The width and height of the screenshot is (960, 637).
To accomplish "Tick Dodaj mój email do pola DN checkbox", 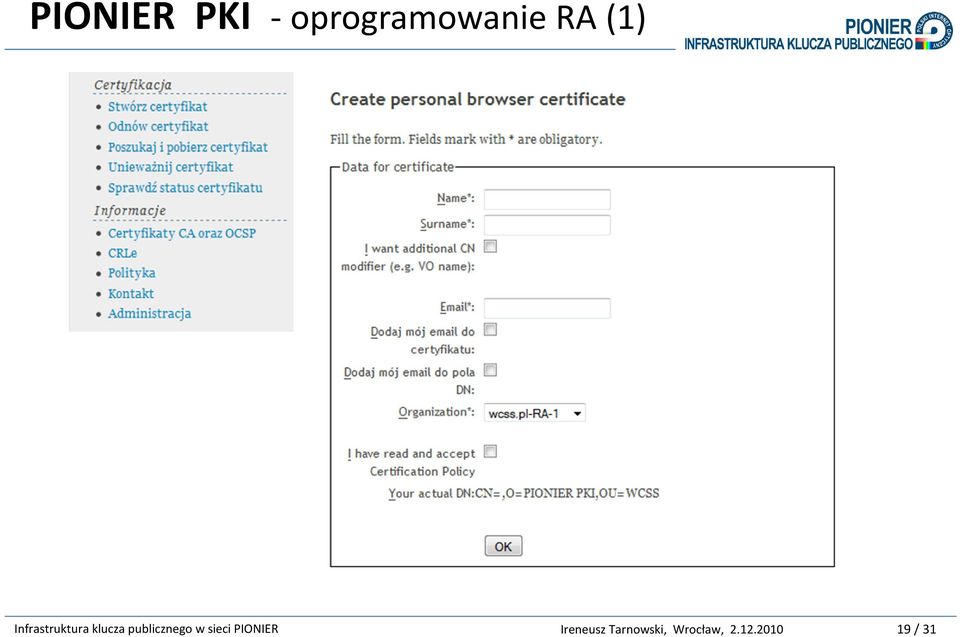I will 490,370.
